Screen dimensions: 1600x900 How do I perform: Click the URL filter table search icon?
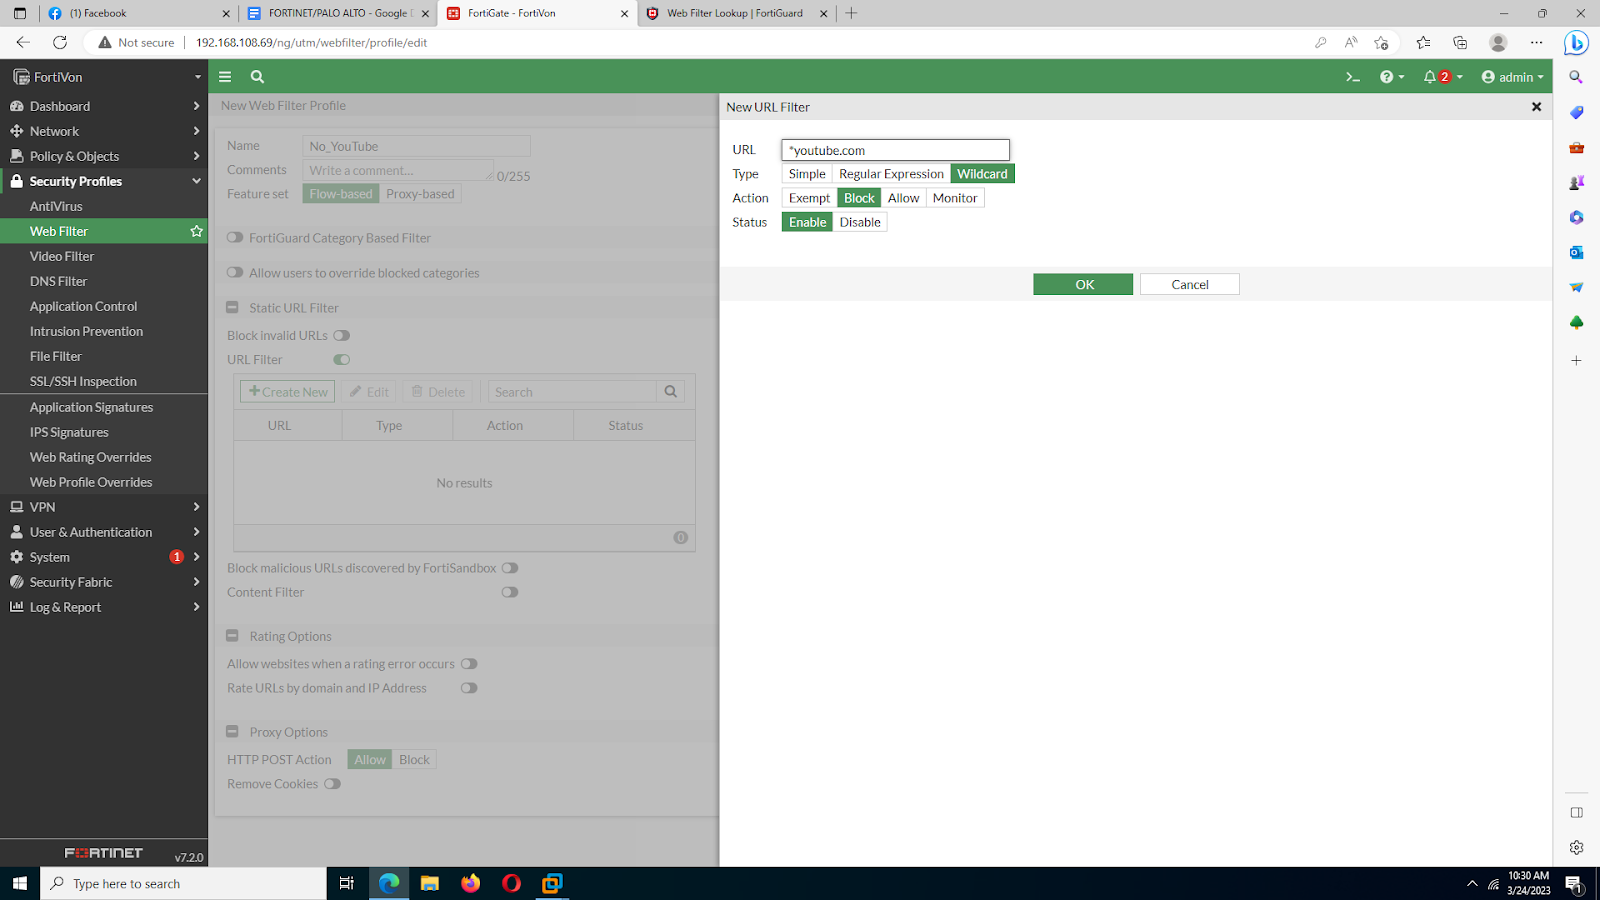671,392
